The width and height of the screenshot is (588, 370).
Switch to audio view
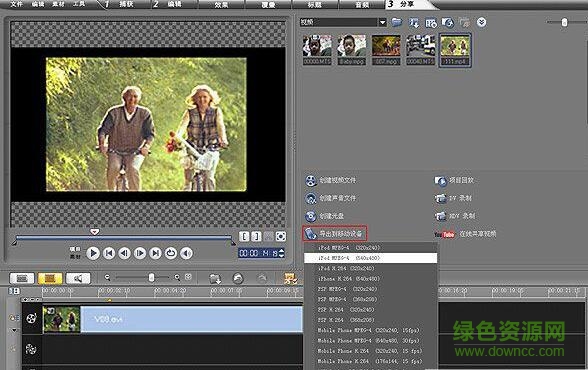pos(78,278)
